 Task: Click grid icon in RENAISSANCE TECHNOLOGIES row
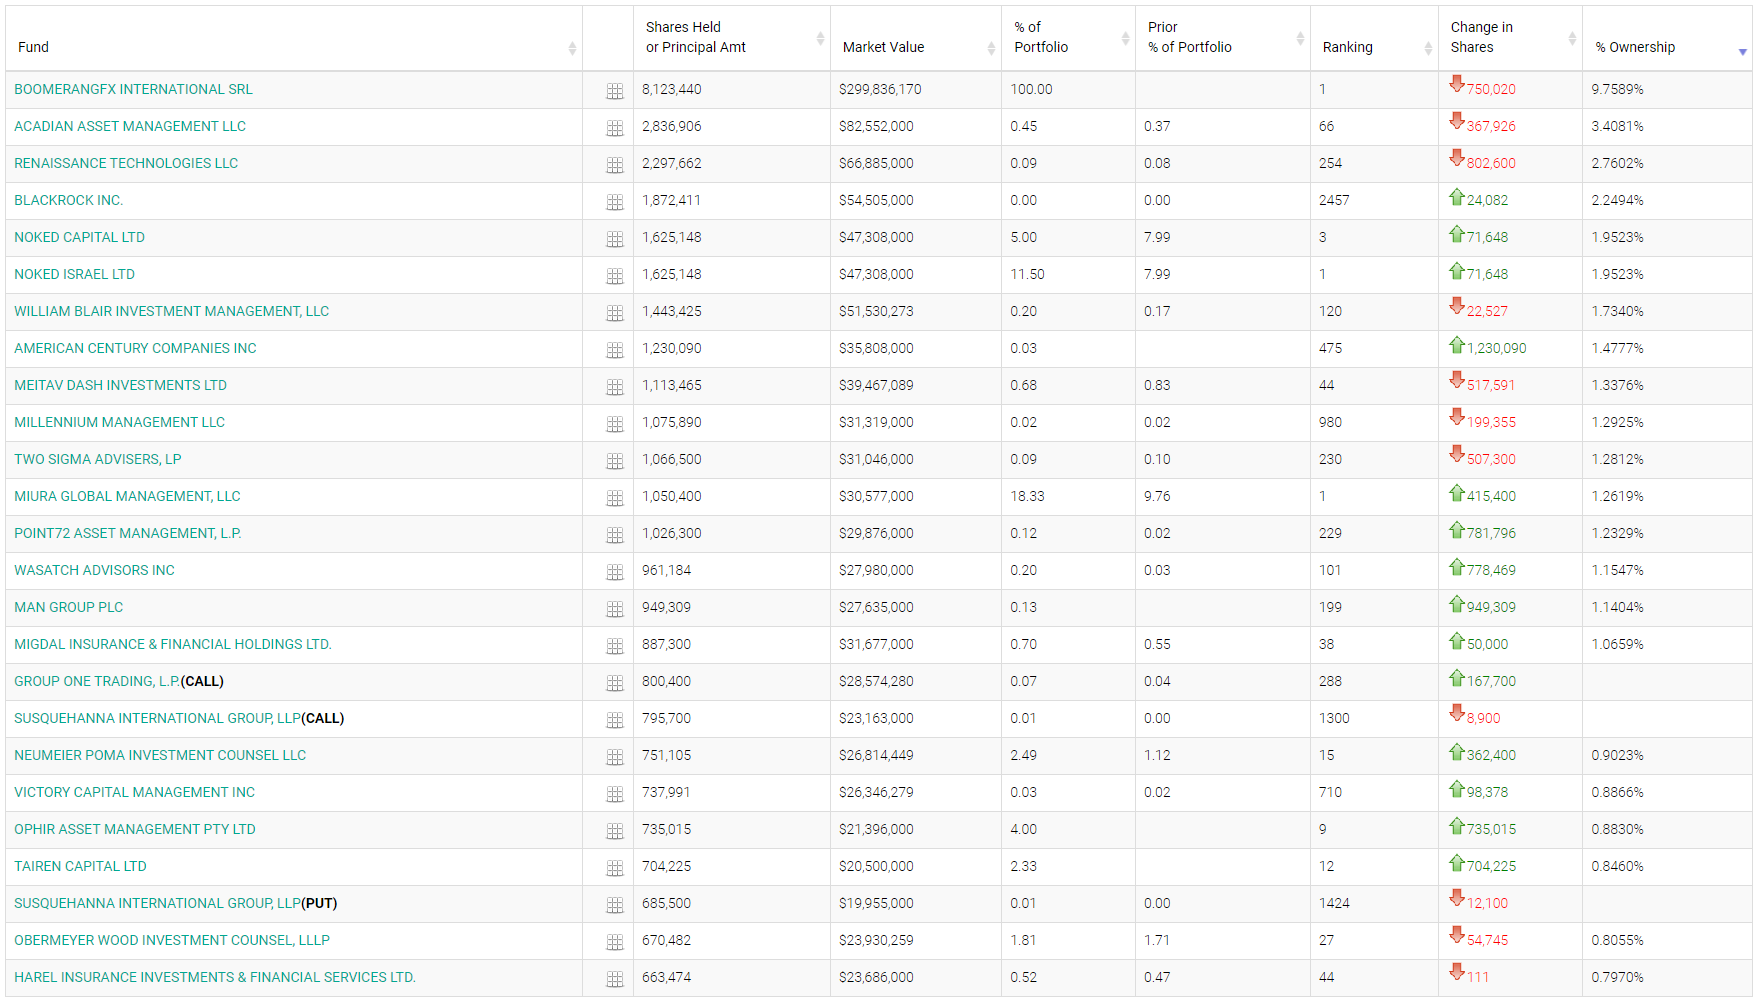(x=615, y=165)
